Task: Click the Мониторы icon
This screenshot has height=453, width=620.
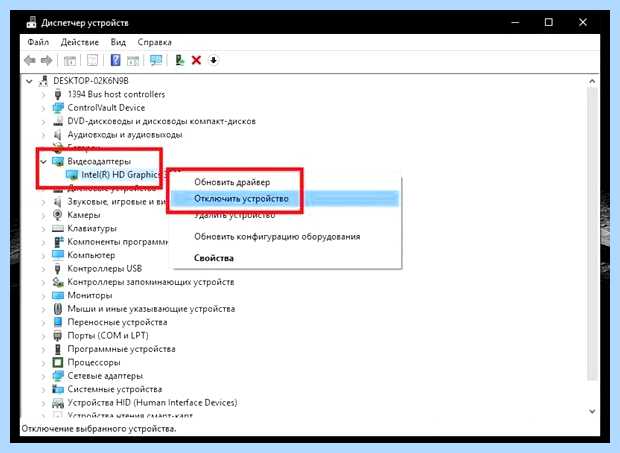Action: (58, 295)
